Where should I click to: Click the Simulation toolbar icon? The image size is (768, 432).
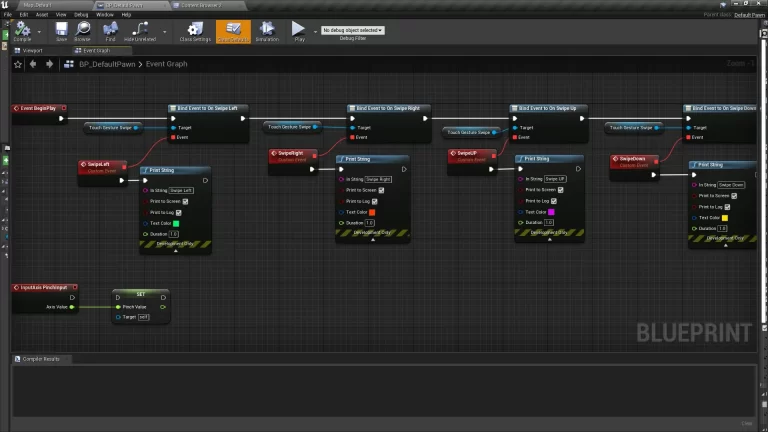point(267,31)
